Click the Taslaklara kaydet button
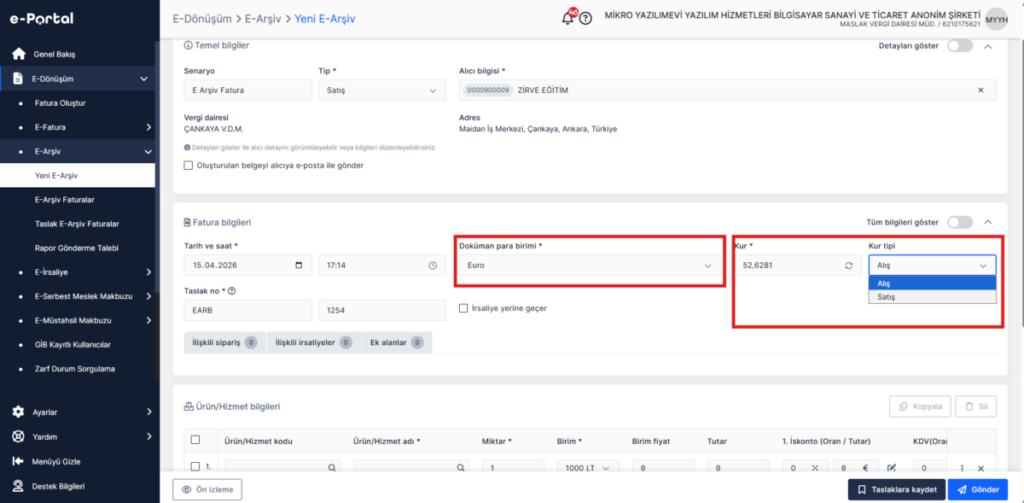The width and height of the screenshot is (1024, 503). point(896,489)
